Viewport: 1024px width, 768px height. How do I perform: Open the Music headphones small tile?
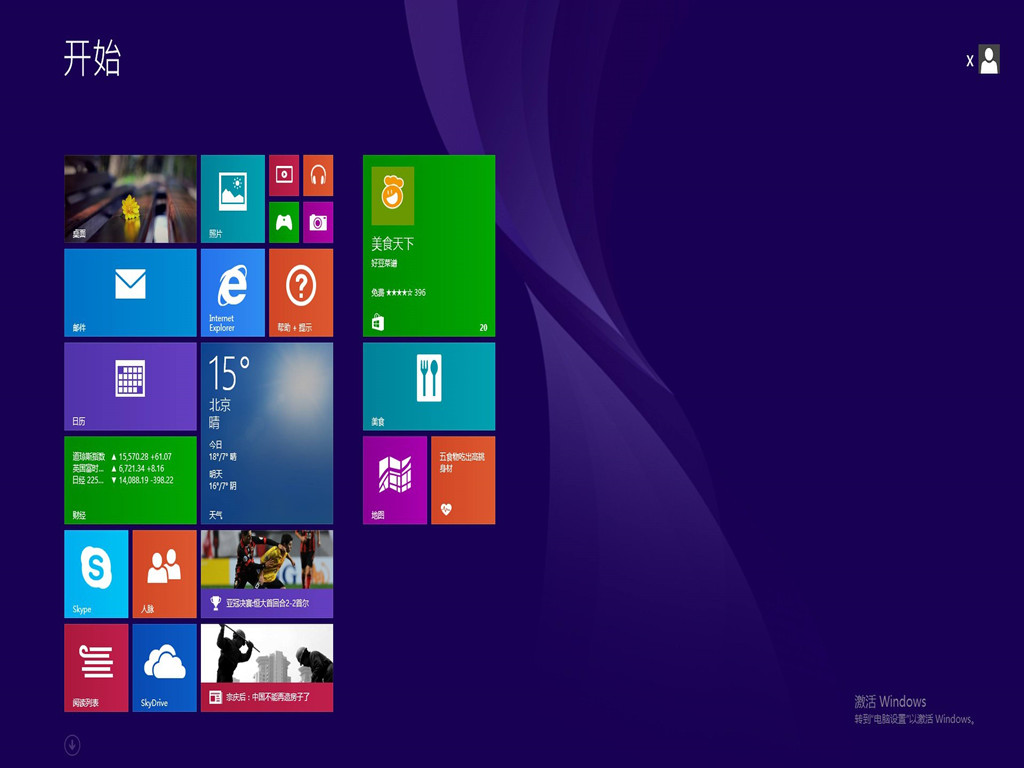point(318,175)
